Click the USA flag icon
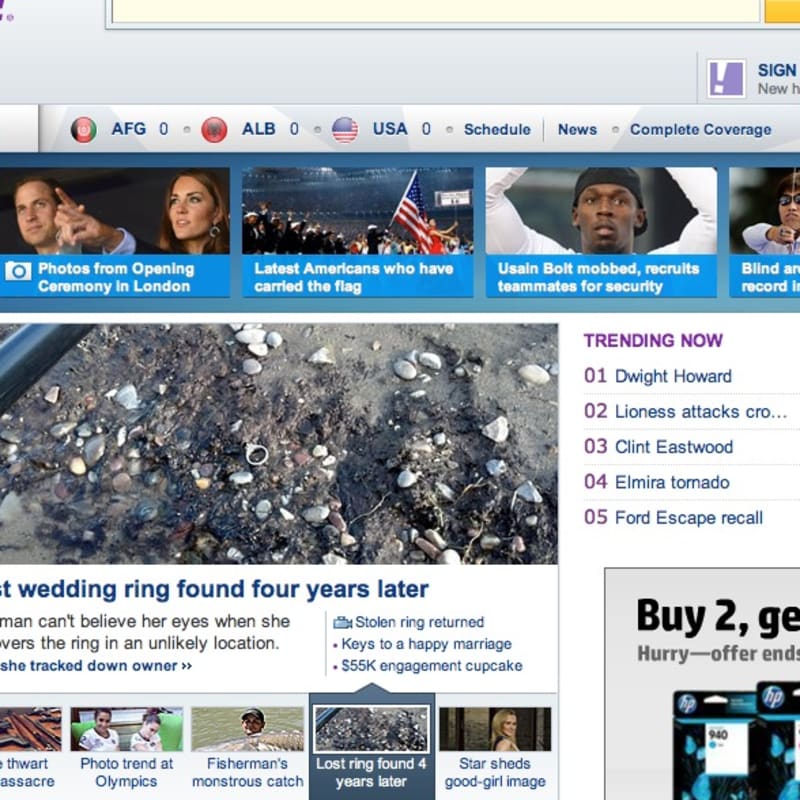Image resolution: width=800 pixels, height=800 pixels. 345,130
